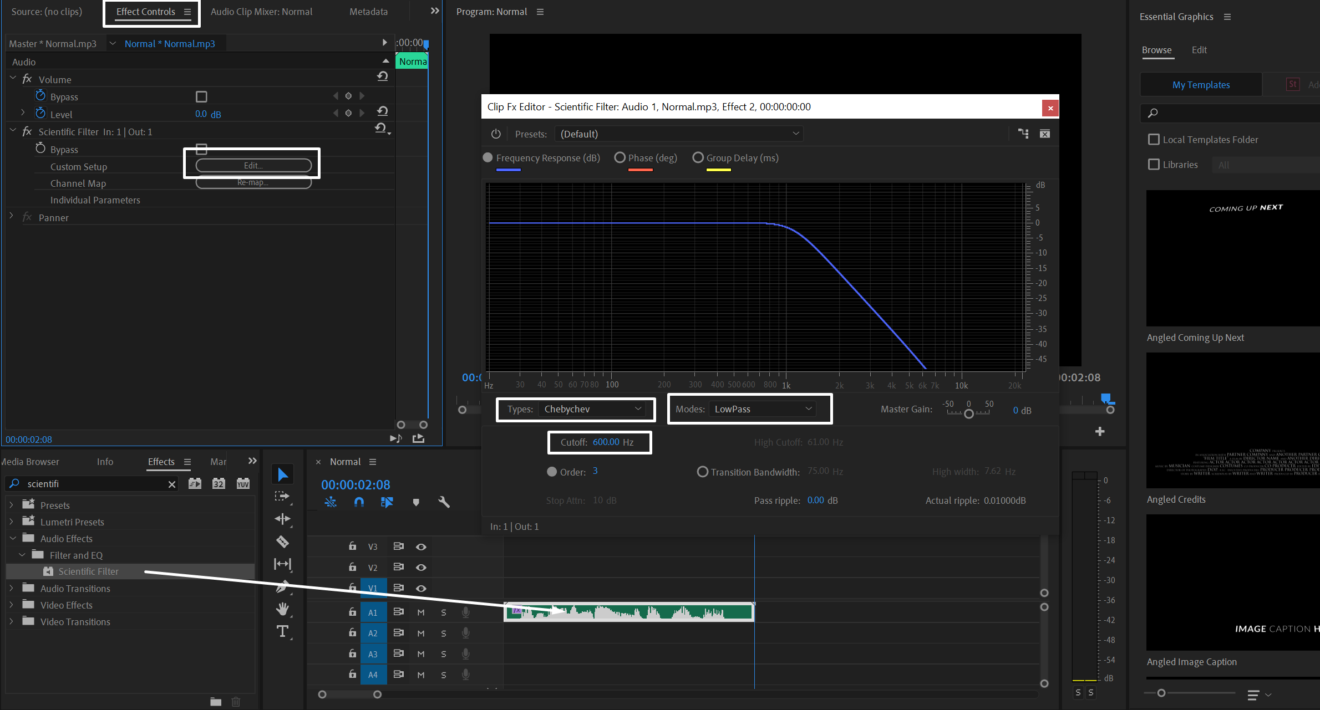Select the Razor tool
The width and height of the screenshot is (1320, 710).
click(x=283, y=540)
